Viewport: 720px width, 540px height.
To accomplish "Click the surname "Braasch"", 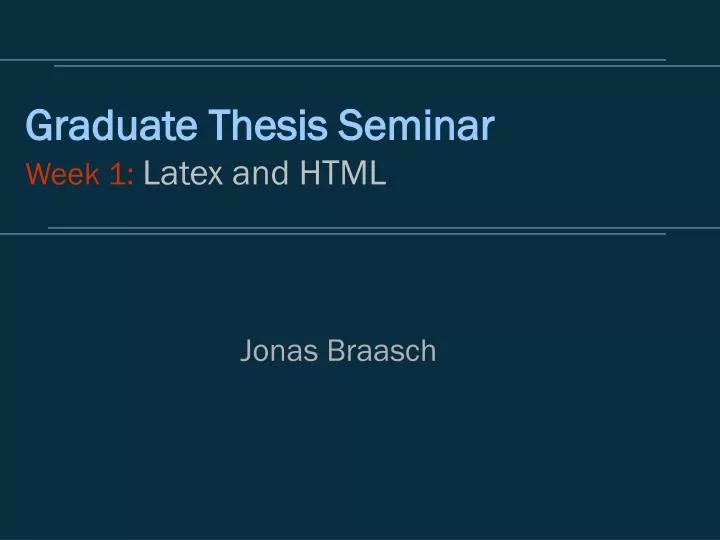I will (x=382, y=351).
